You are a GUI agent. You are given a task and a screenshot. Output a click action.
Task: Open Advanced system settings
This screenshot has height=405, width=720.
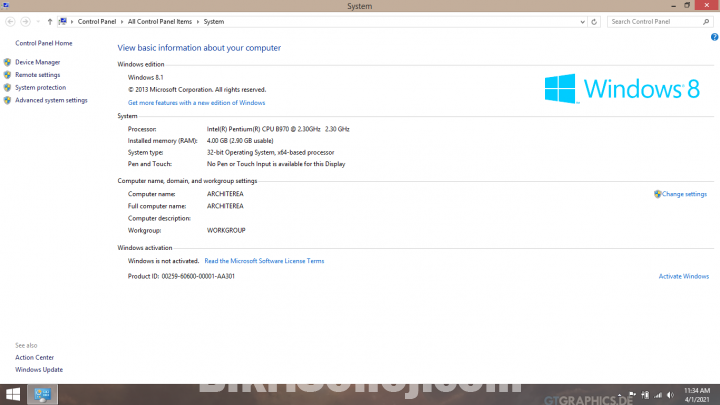51,100
